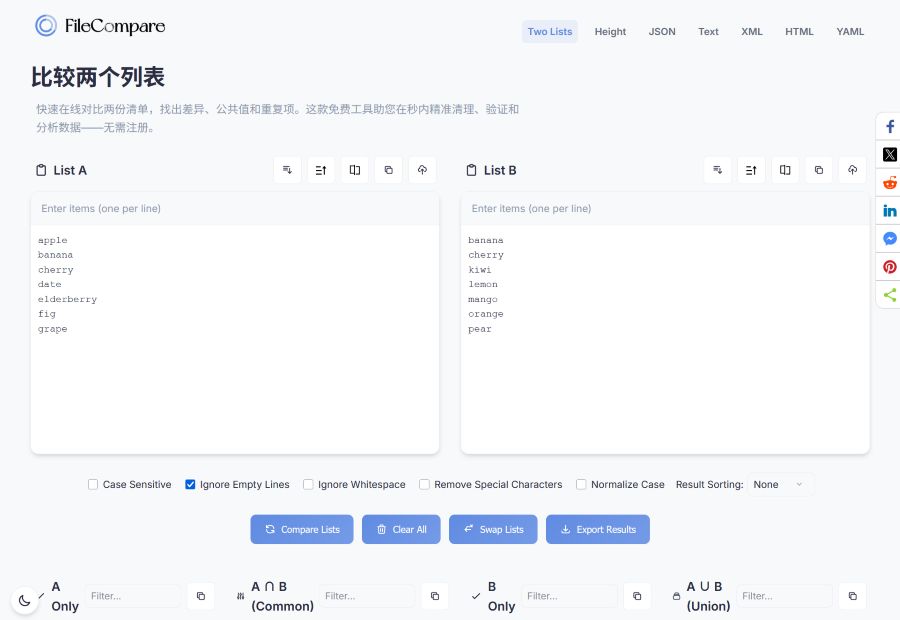Copy the A ∩ B Common results

pyautogui.click(x=435, y=596)
